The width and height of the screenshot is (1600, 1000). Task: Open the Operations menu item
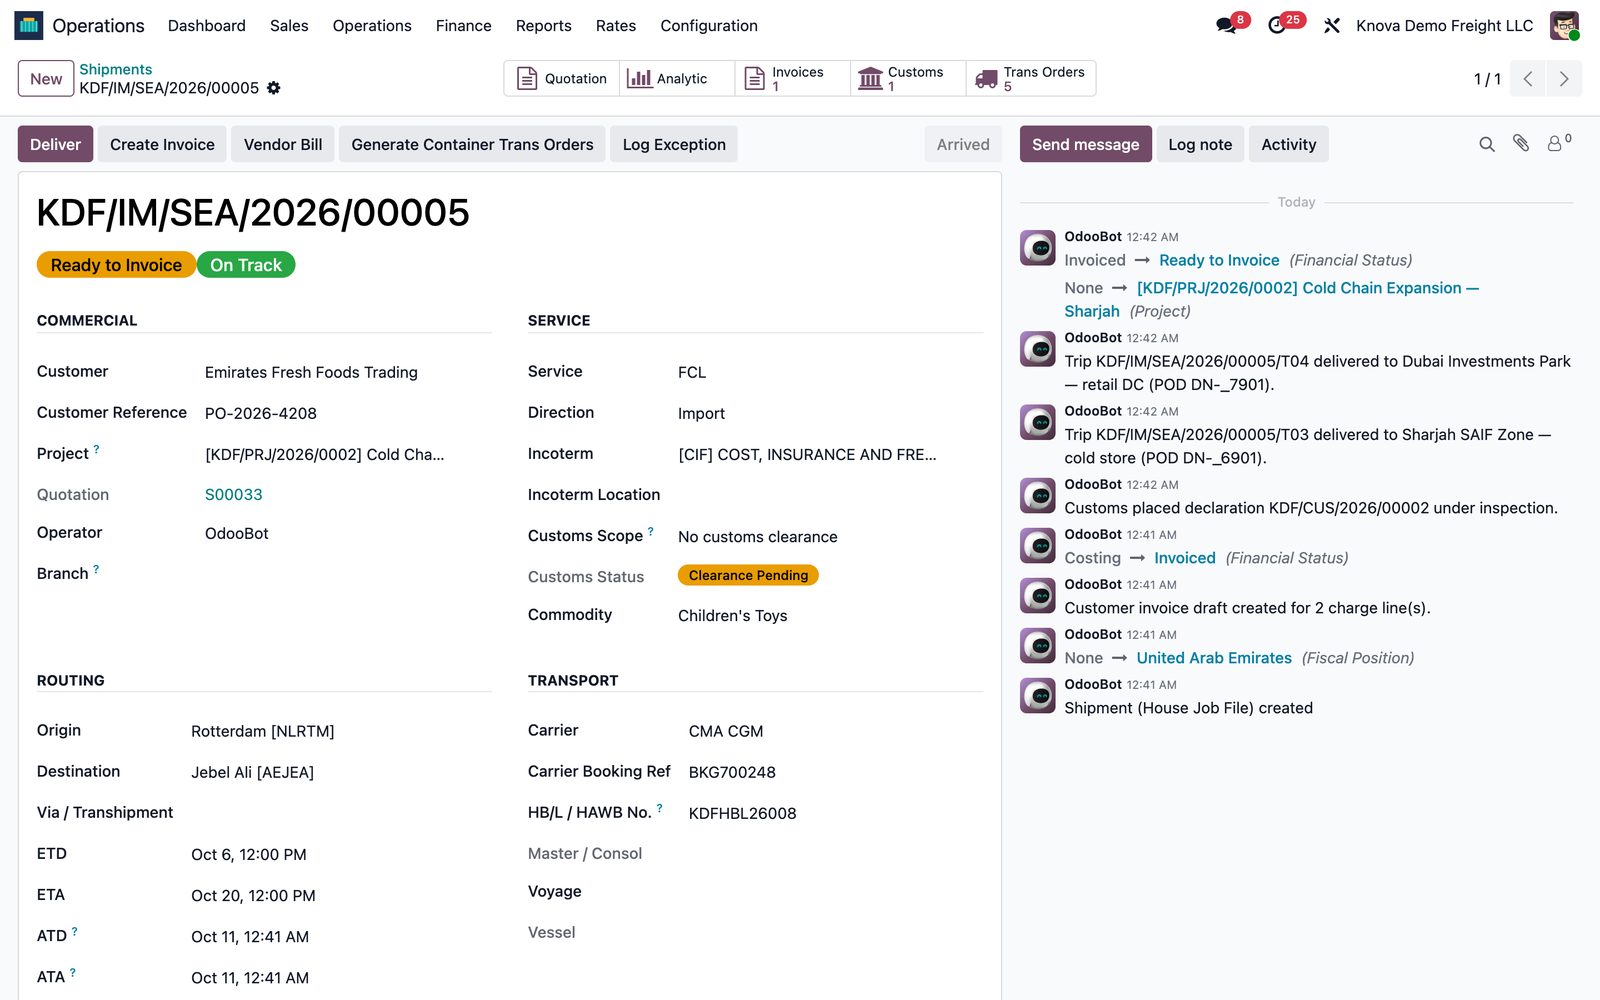[372, 26]
